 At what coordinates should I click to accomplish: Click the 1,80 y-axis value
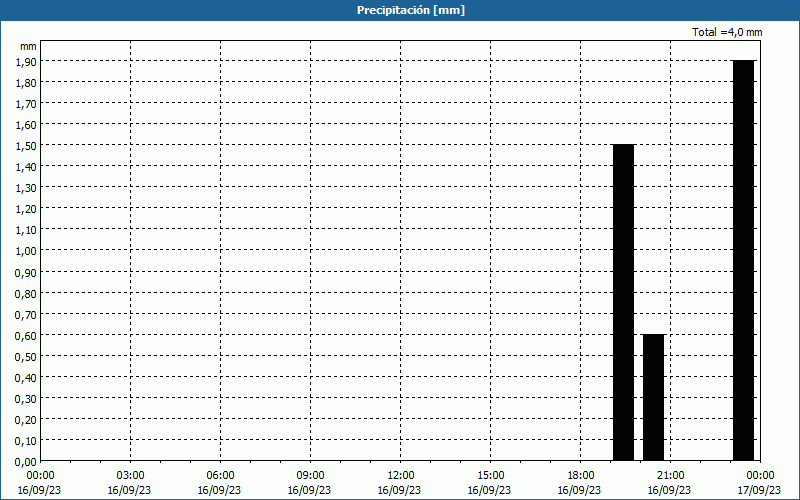(x=26, y=82)
